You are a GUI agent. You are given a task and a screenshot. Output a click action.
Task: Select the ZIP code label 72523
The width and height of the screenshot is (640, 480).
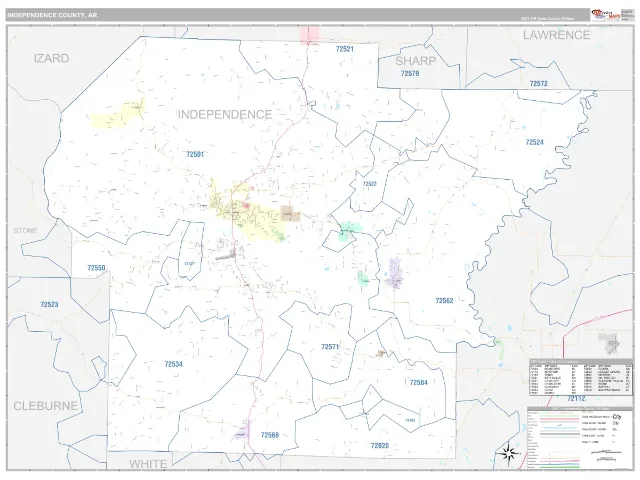[x=49, y=304]
